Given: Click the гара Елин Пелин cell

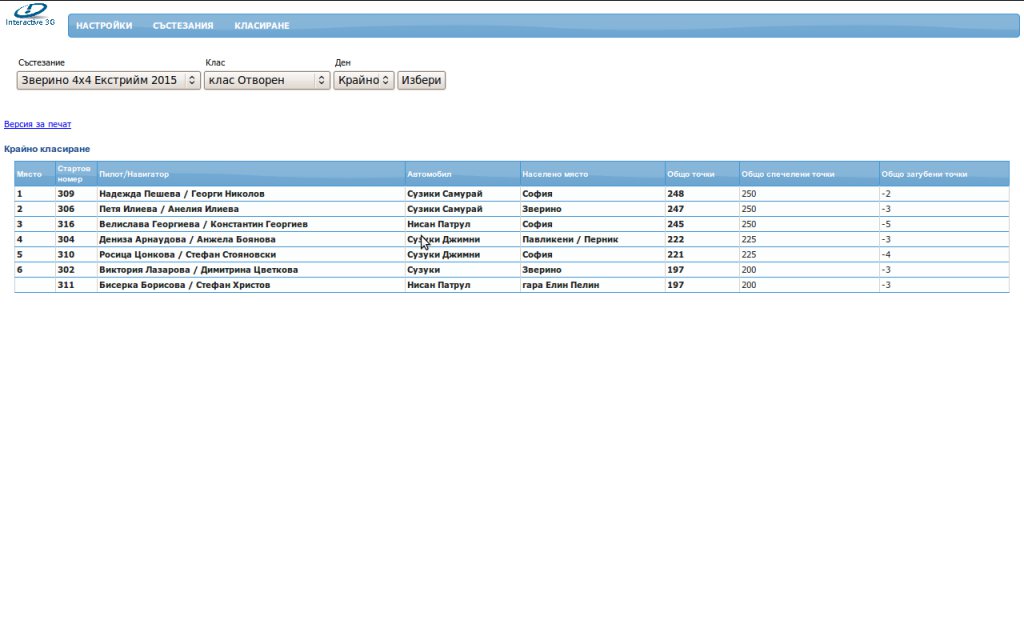Looking at the screenshot, I should click(560, 285).
